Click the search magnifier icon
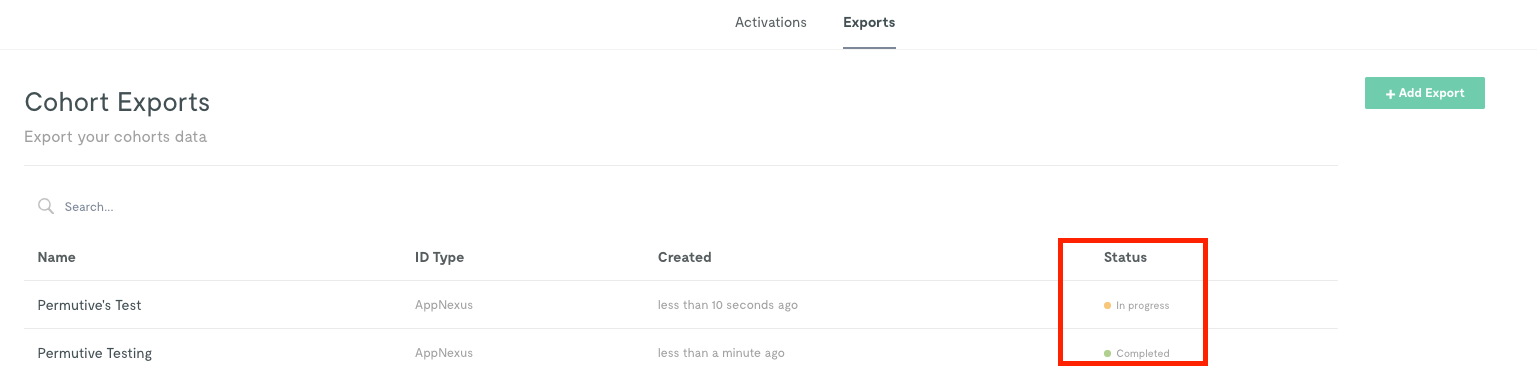 click(45, 206)
